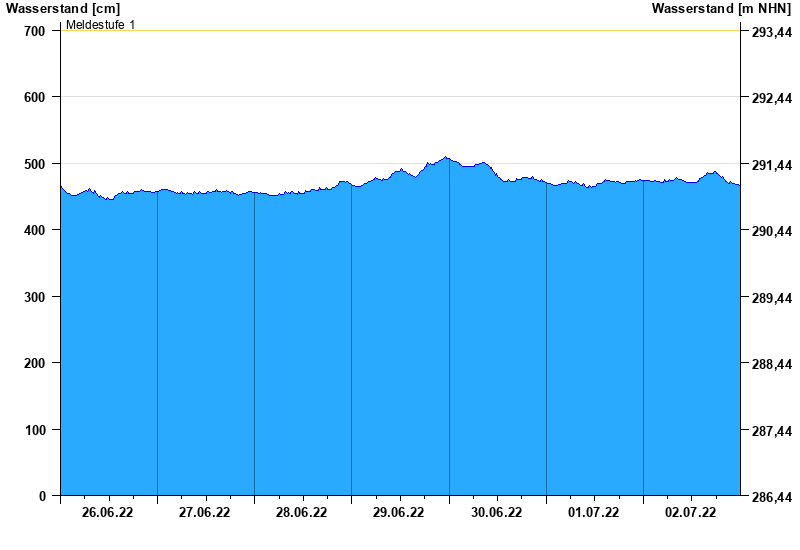Click the 'Meldestufe 1' threshold label
This screenshot has height=550, width=800.
click(101, 24)
